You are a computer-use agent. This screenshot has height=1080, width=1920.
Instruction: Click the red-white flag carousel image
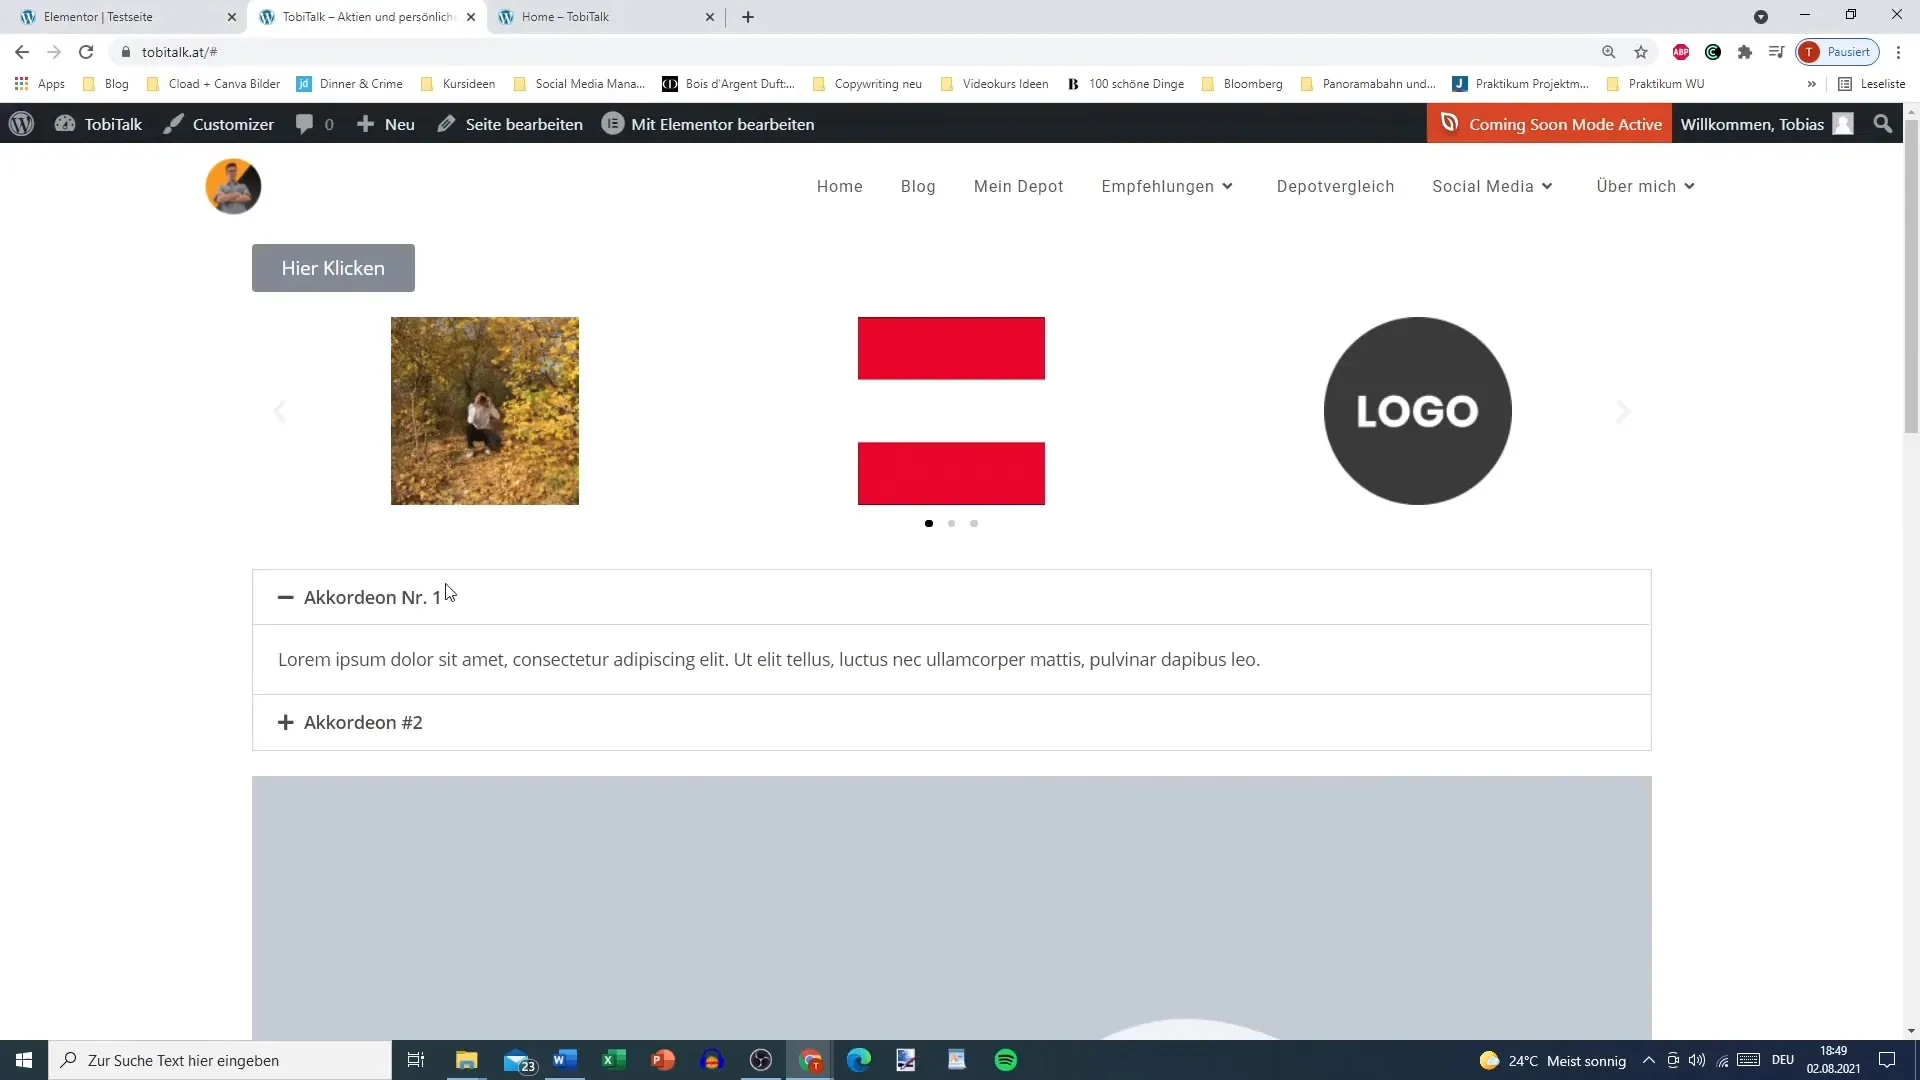click(x=951, y=411)
